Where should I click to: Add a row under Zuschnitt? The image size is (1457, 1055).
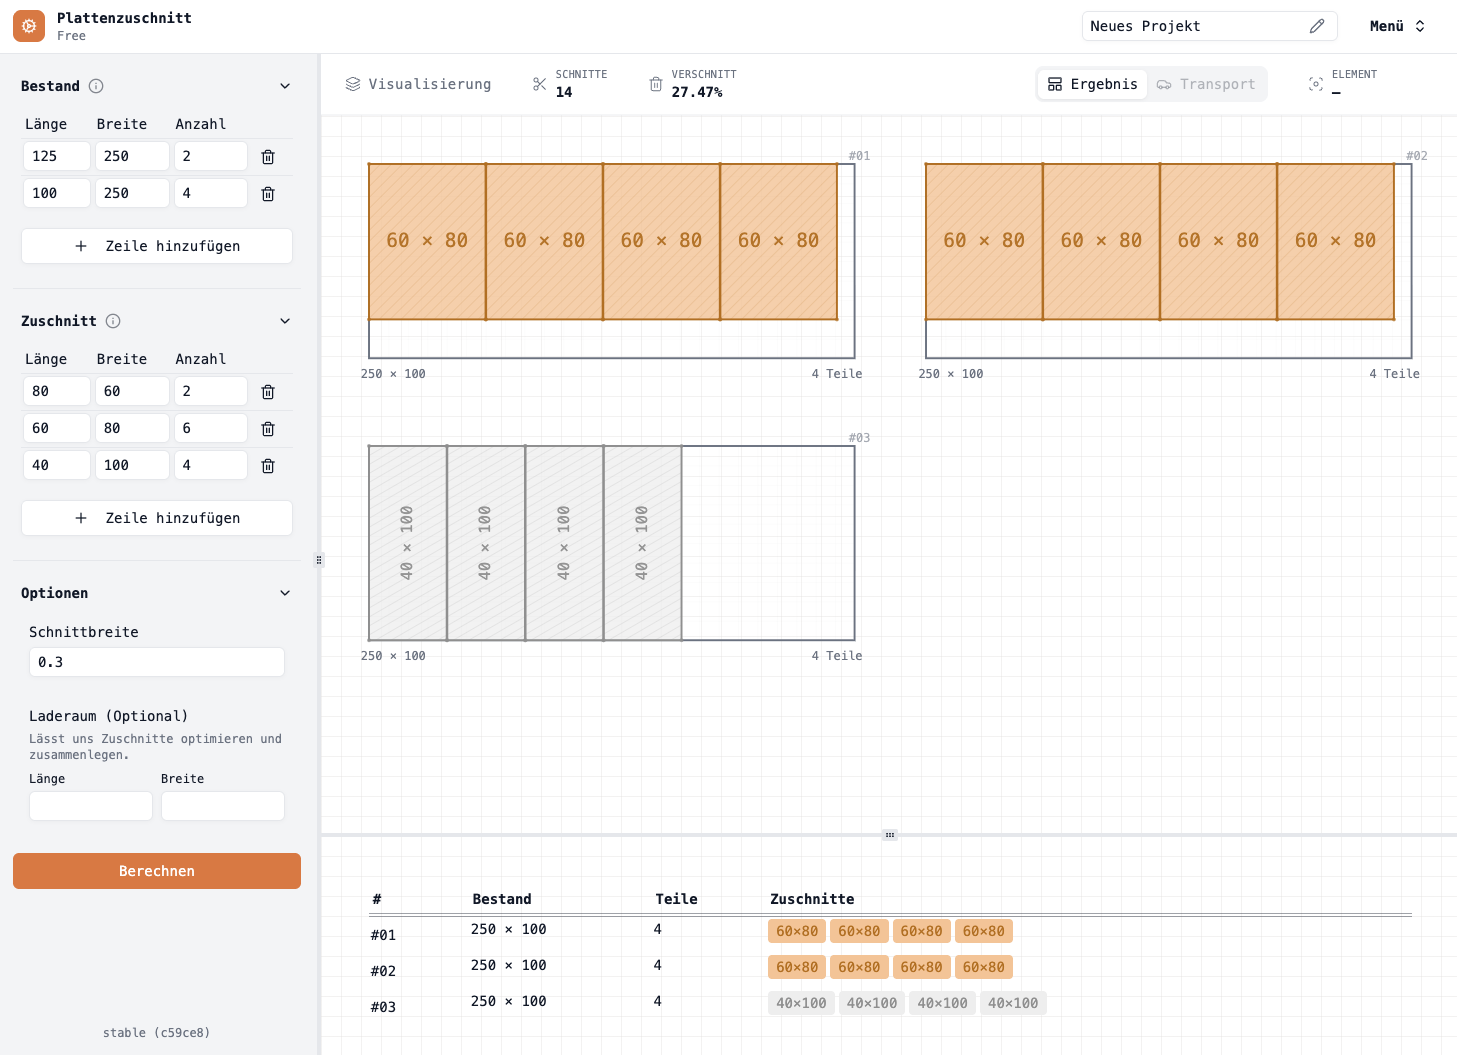click(157, 518)
